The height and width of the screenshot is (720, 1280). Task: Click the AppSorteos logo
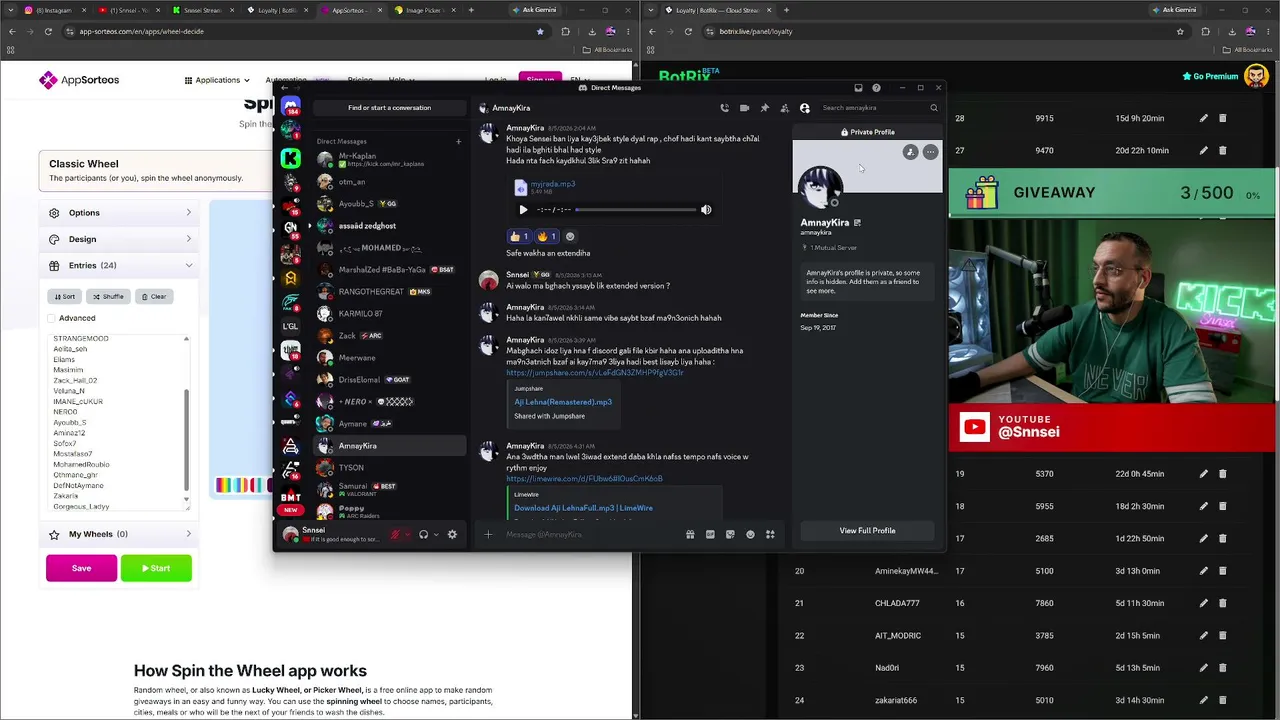[79, 80]
